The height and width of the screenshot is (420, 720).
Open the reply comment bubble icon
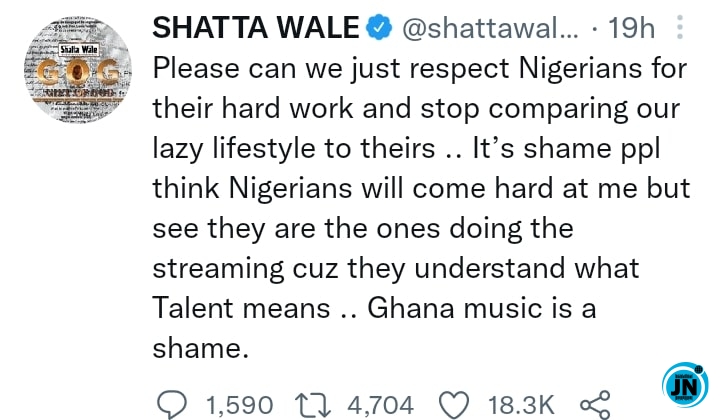(172, 405)
